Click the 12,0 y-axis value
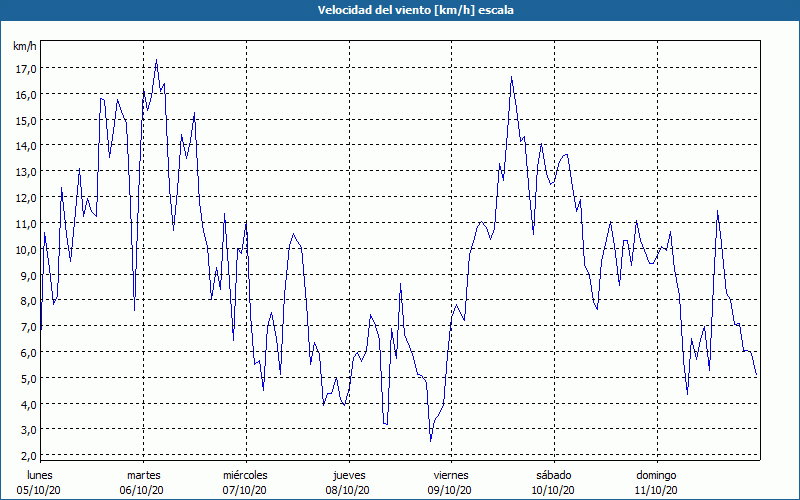 coord(26,198)
